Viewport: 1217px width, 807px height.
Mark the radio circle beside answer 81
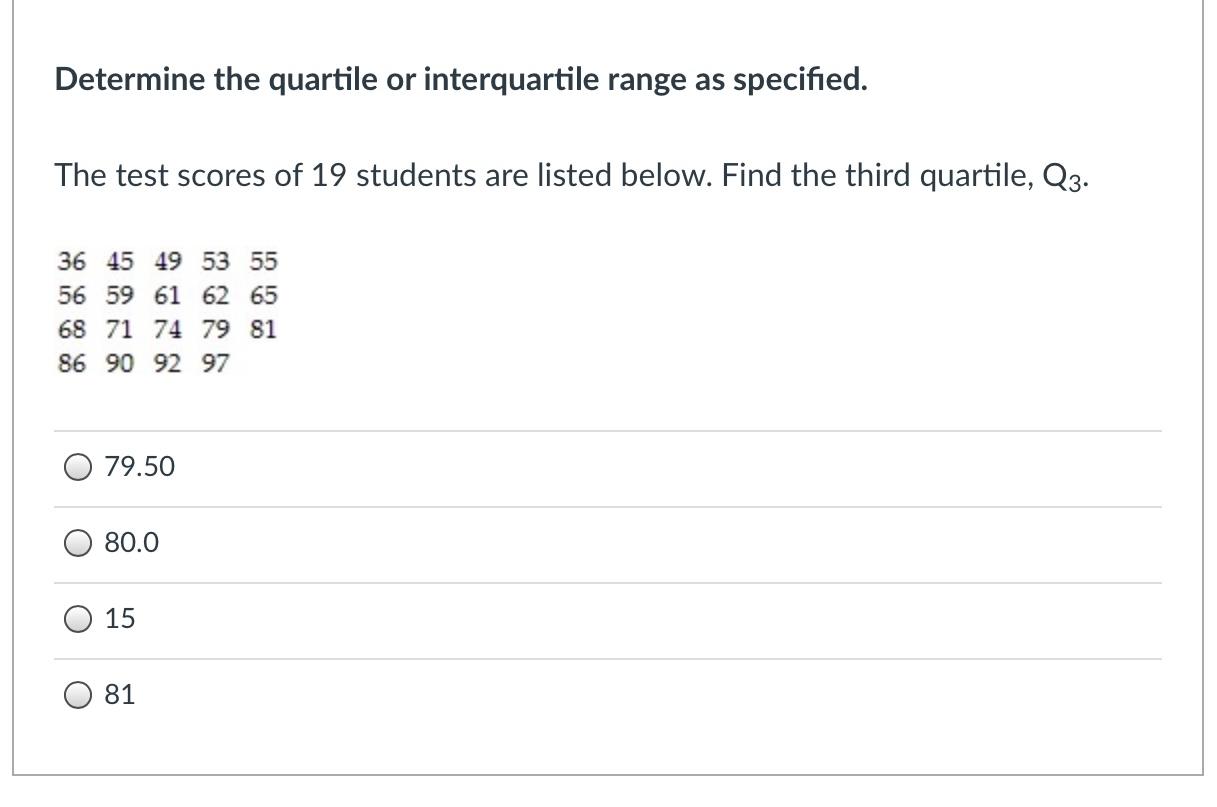(x=78, y=695)
